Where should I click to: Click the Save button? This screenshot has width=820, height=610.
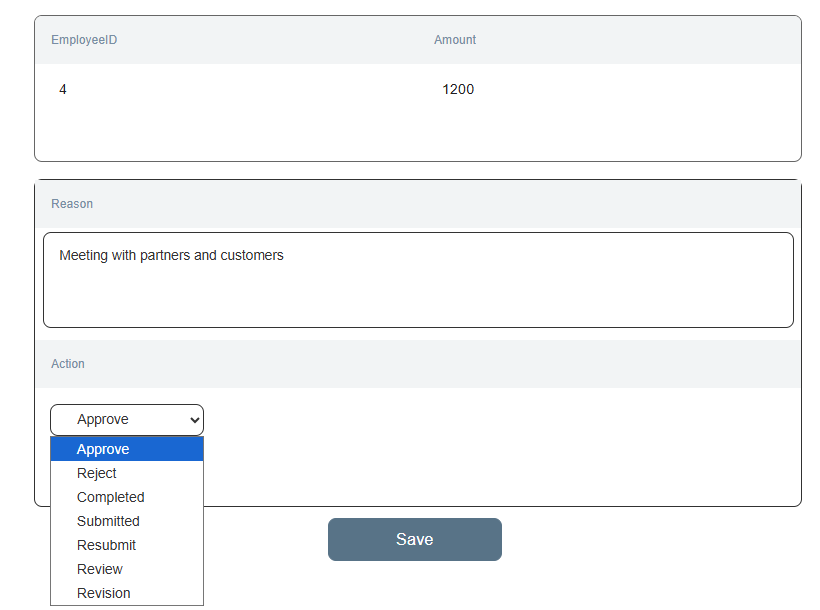point(414,539)
